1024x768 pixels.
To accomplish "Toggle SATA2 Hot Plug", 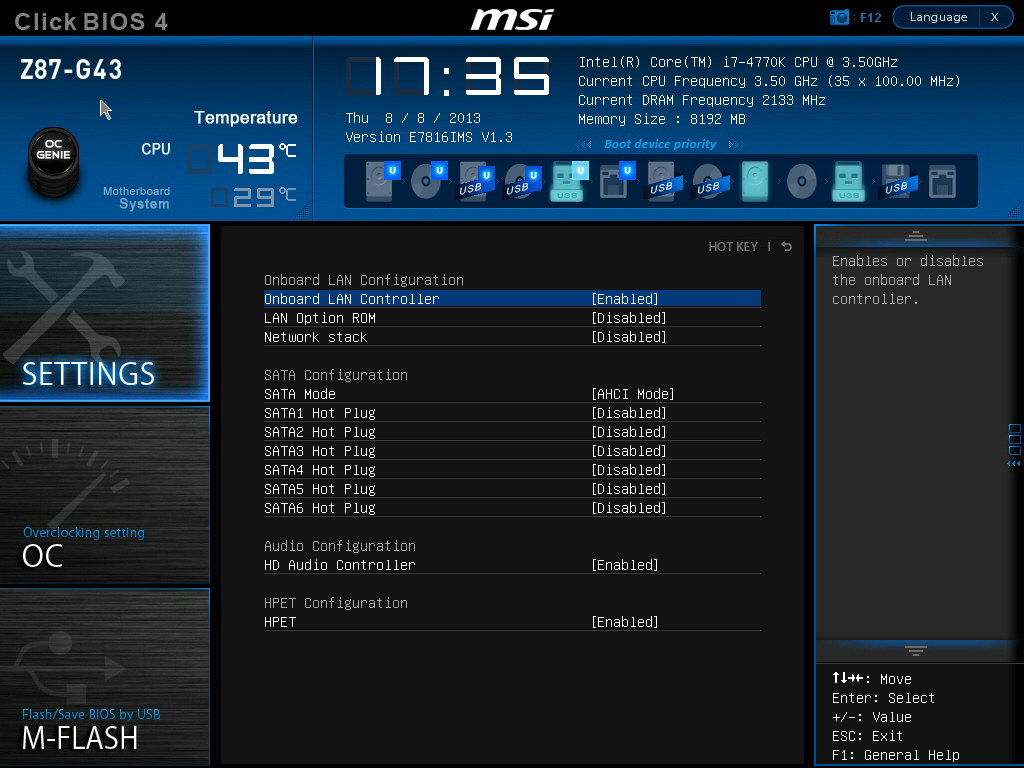I will [512, 432].
